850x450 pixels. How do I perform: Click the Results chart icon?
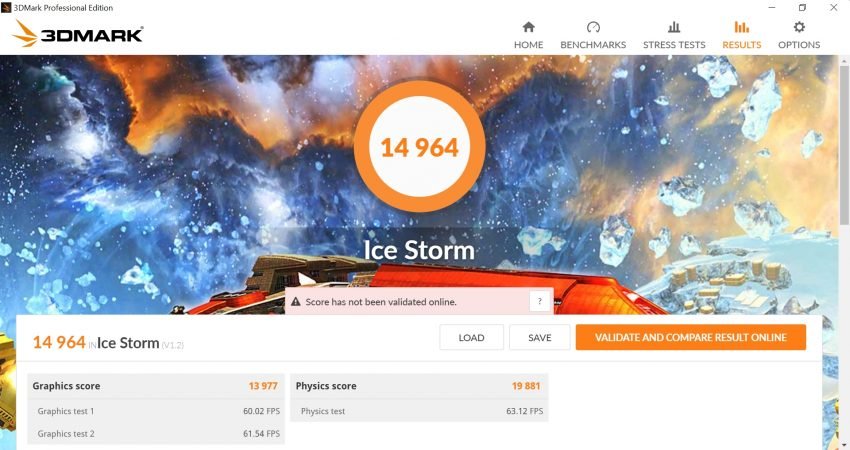pos(742,27)
